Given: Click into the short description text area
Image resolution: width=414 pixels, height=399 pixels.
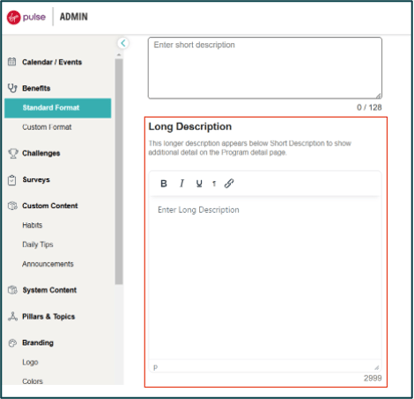Looking at the screenshot, I should click(265, 68).
